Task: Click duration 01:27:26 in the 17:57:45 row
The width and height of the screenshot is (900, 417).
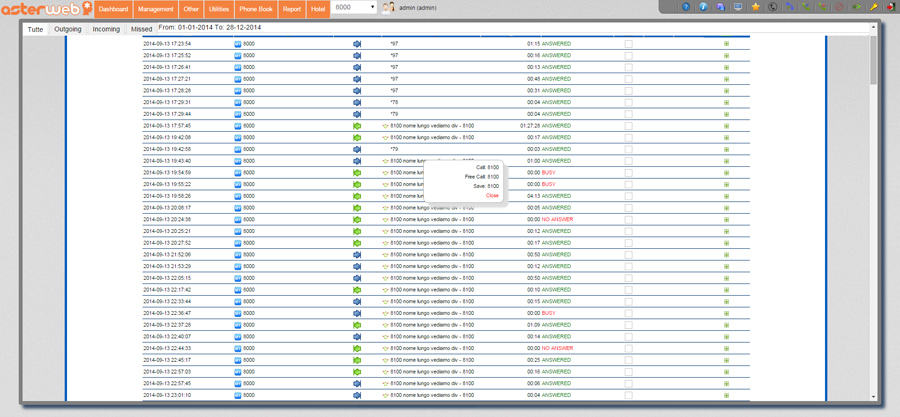Action: (x=530, y=126)
